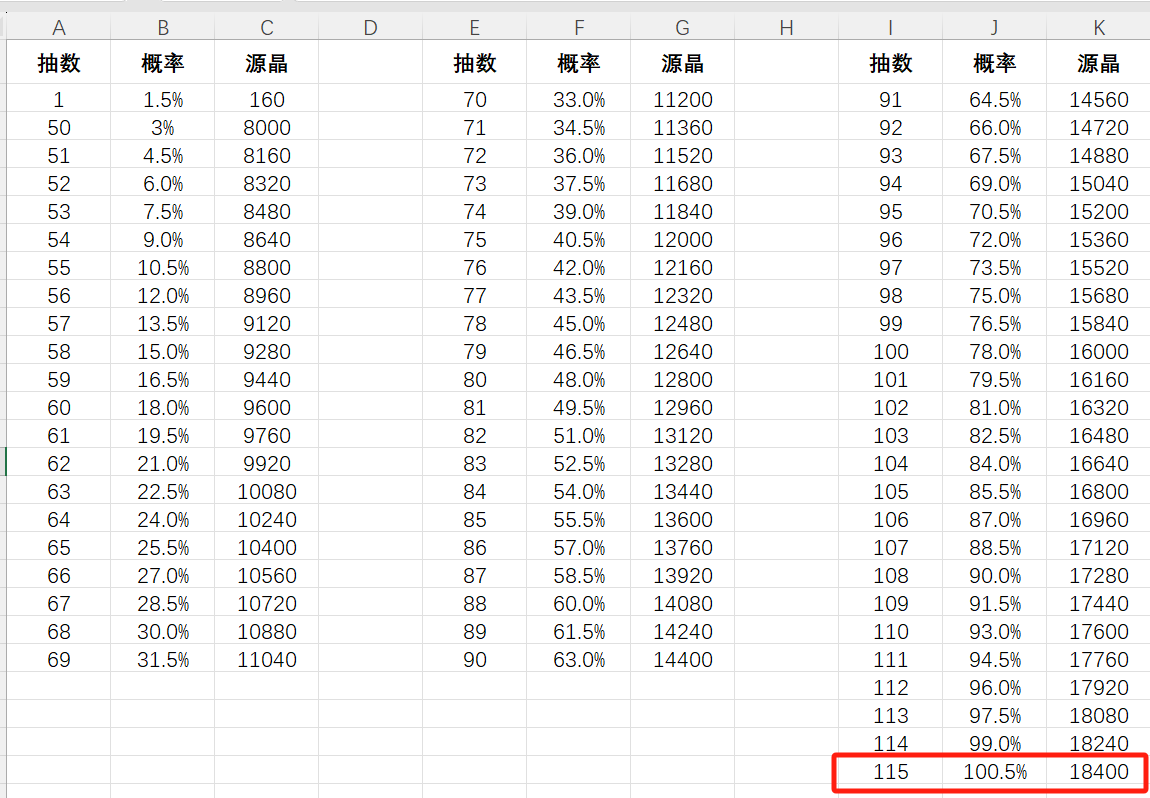The image size is (1150, 798).
Task: Click the cell containing 18240
Action: [1099, 743]
